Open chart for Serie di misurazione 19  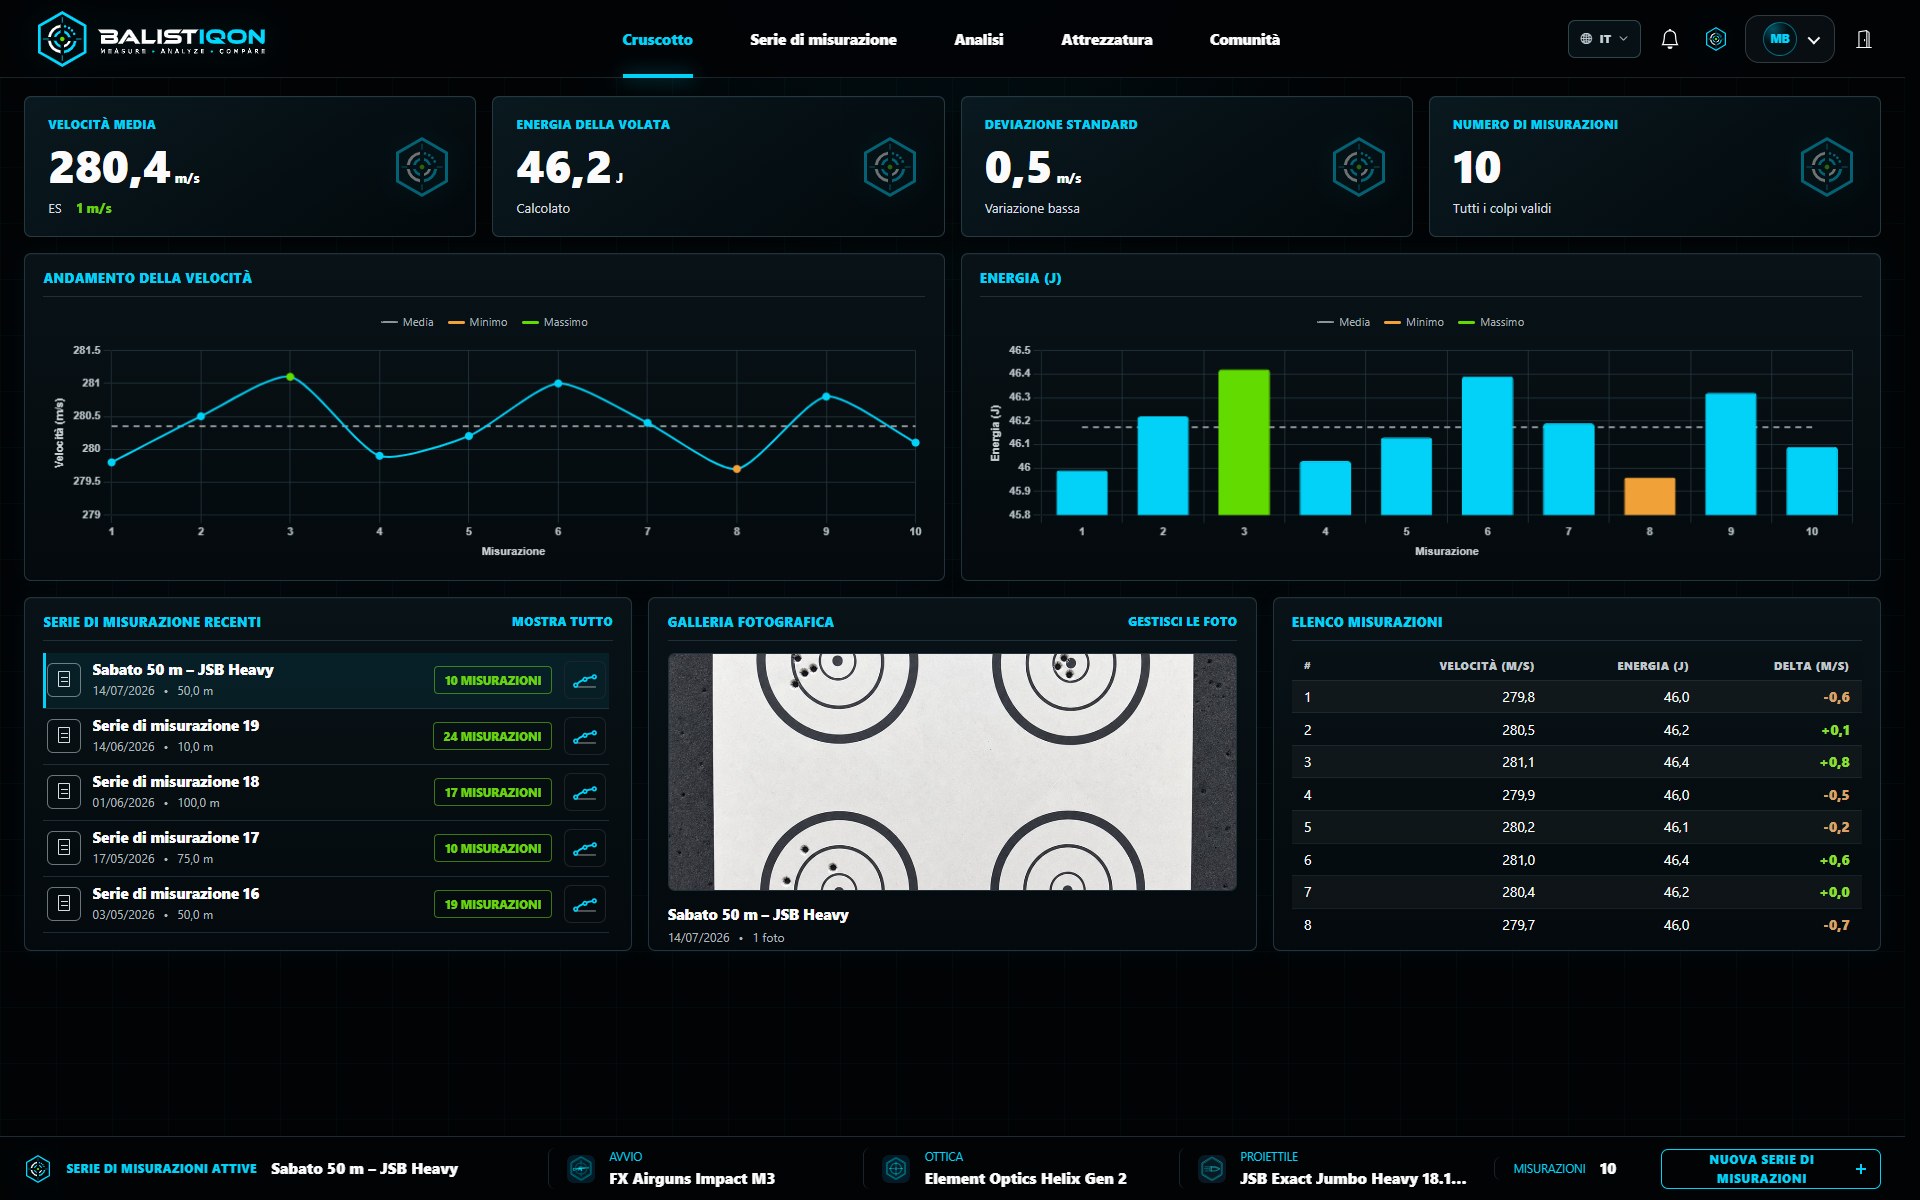click(585, 737)
